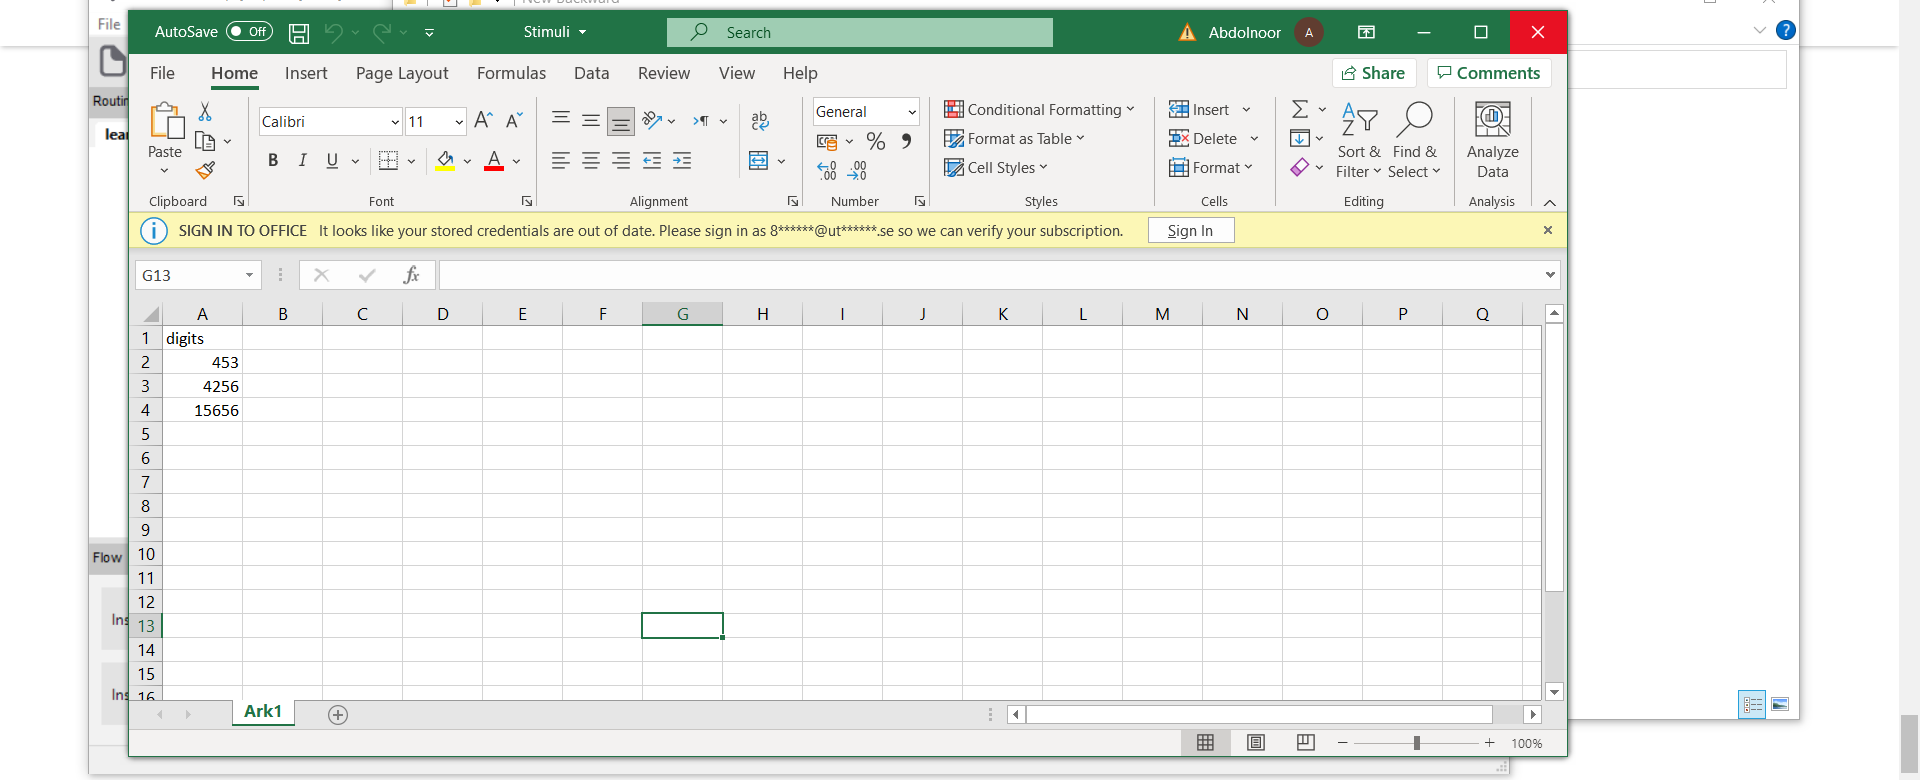
Task: Click the Save icon in title bar
Action: coord(298,33)
